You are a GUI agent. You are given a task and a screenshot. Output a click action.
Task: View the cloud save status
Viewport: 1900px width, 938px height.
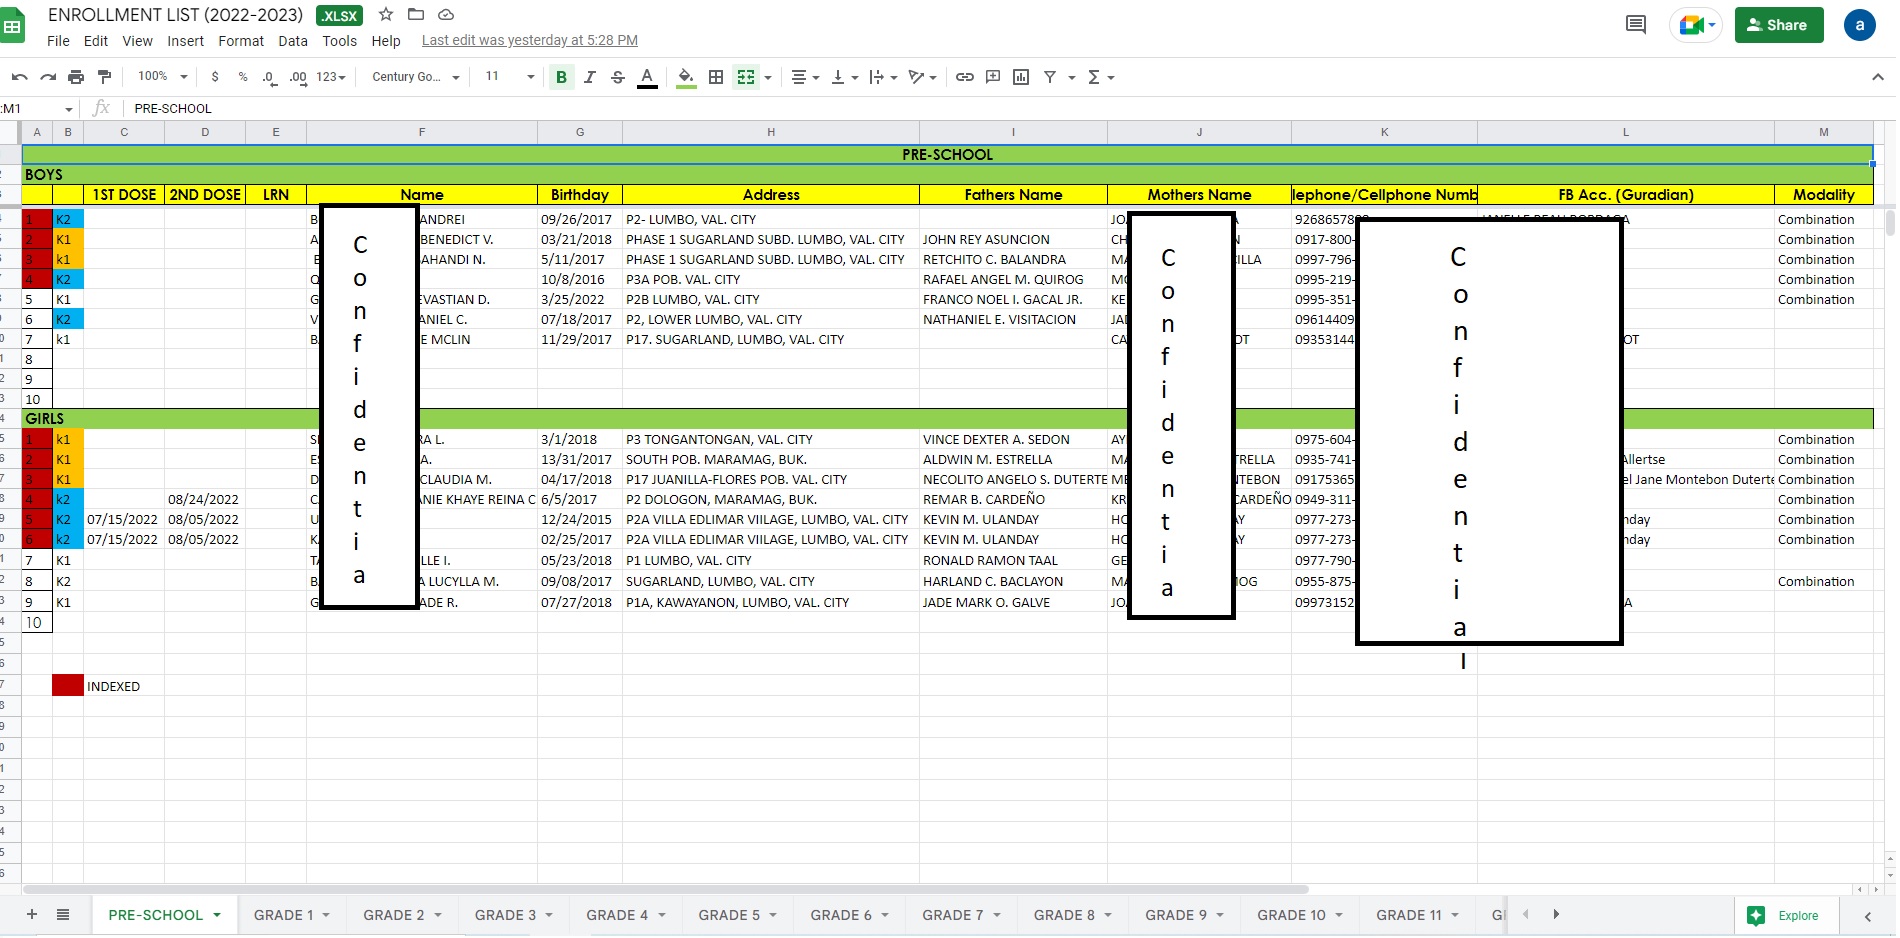446,15
